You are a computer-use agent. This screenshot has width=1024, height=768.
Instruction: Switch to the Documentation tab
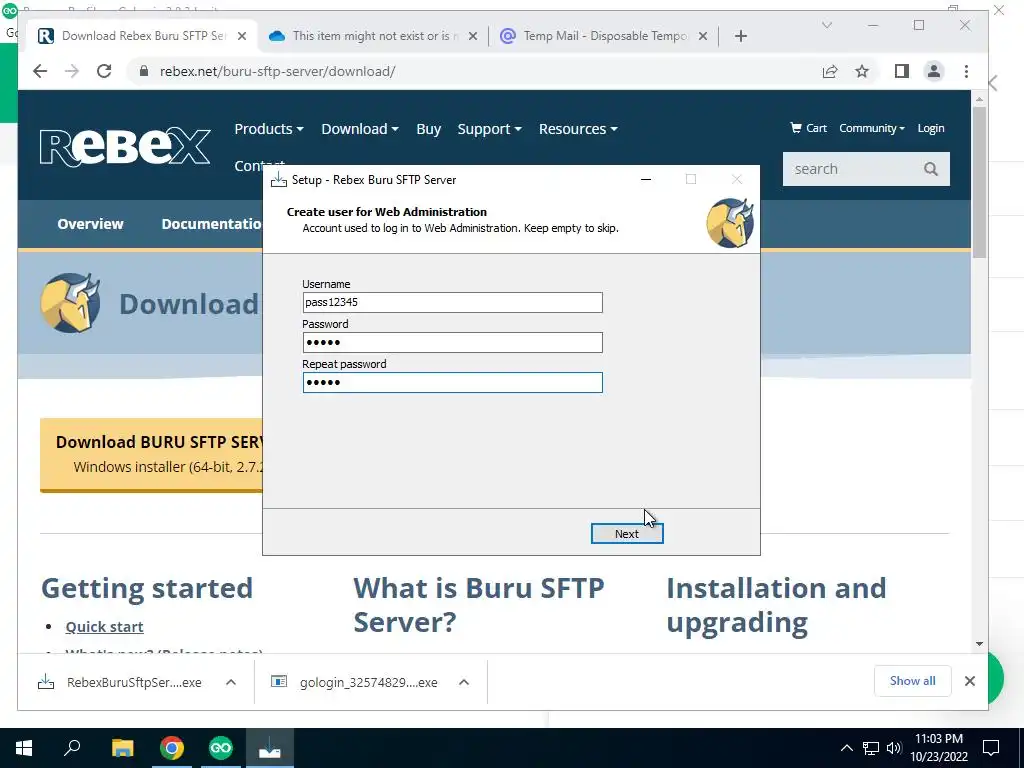[x=212, y=224]
